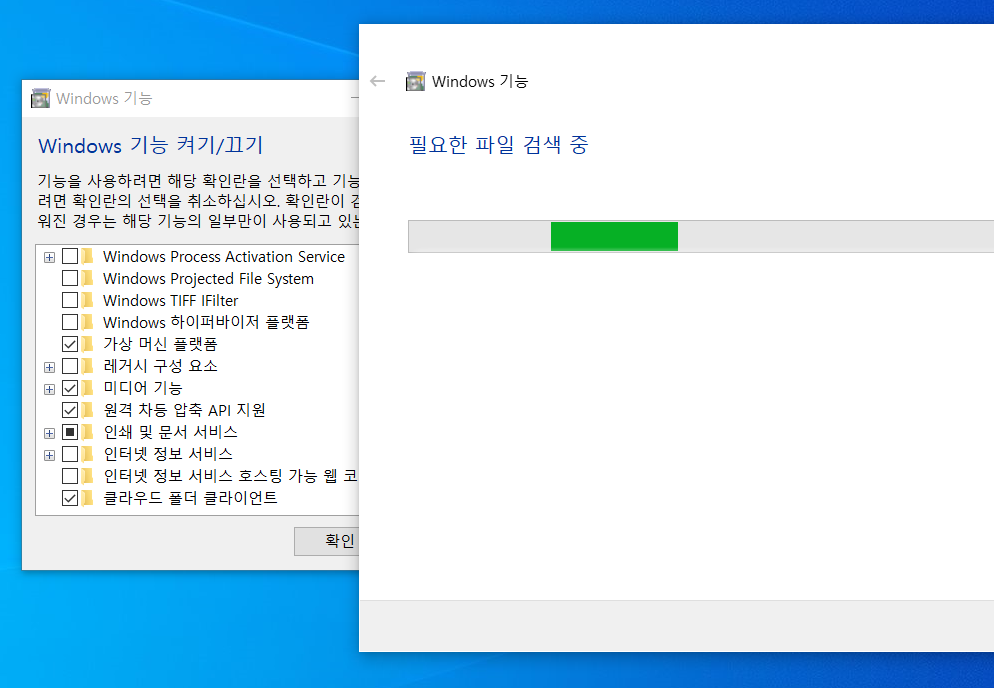Click folder icon beside Windows Projected File System

tap(87, 278)
